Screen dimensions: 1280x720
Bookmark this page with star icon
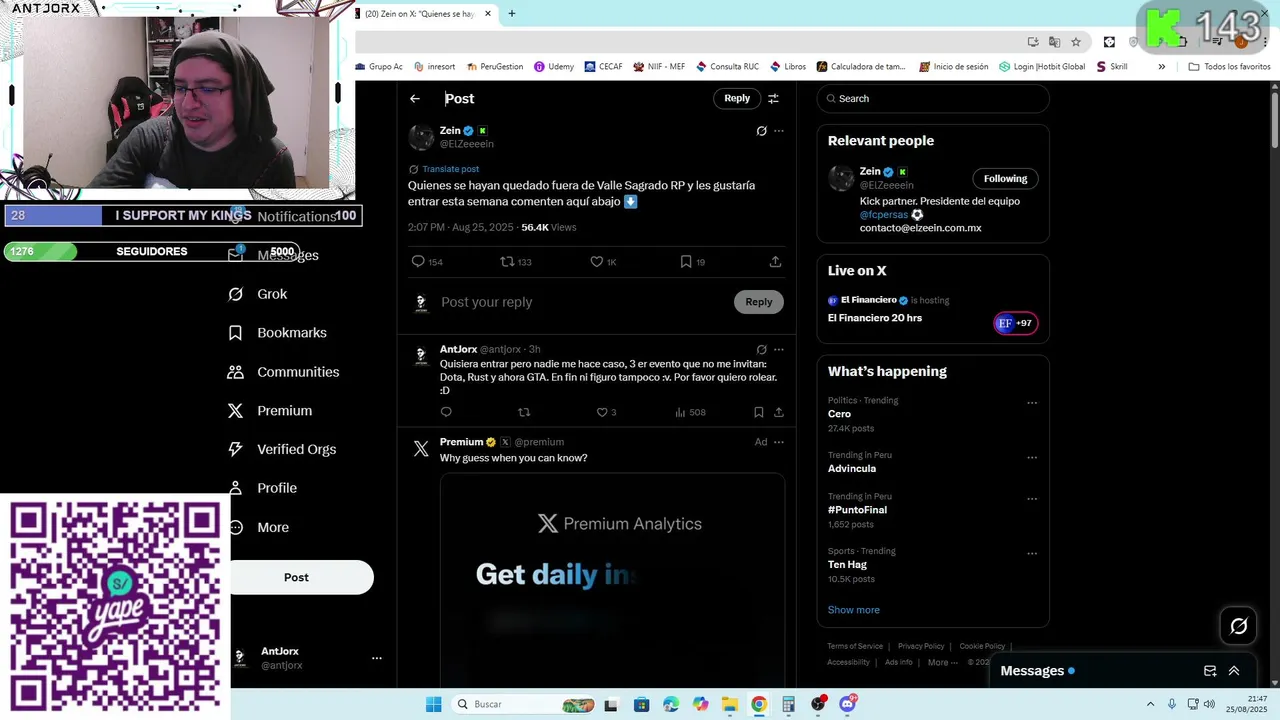[1076, 42]
